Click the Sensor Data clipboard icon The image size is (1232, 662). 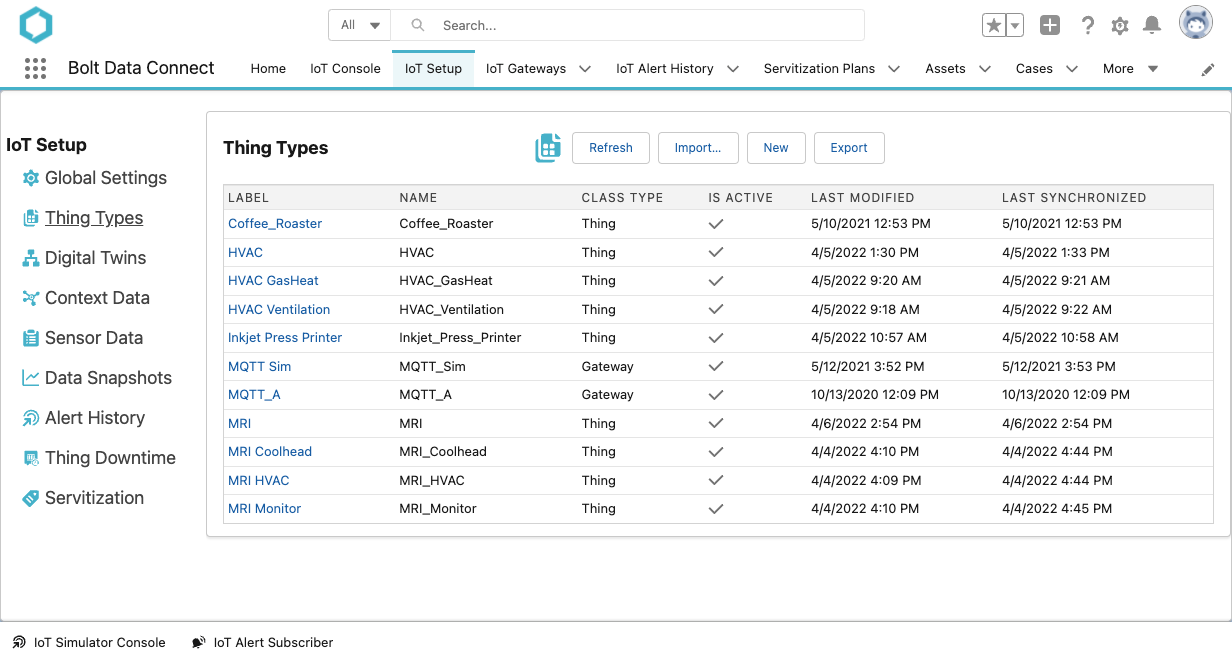(x=31, y=338)
